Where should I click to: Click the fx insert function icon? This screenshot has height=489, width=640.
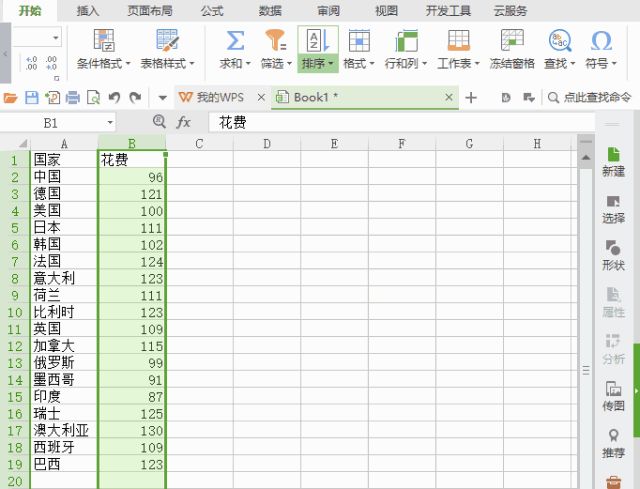[183, 122]
